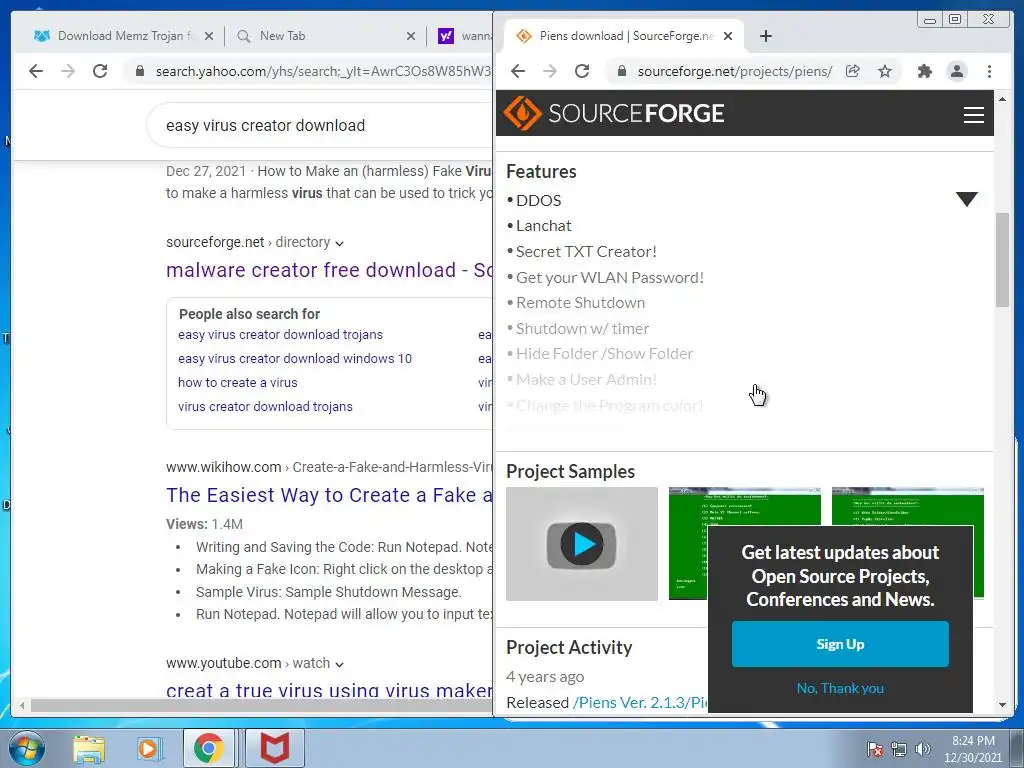Open the Chrome extensions puzzle icon
The width and height of the screenshot is (1024, 768).
[925, 71]
